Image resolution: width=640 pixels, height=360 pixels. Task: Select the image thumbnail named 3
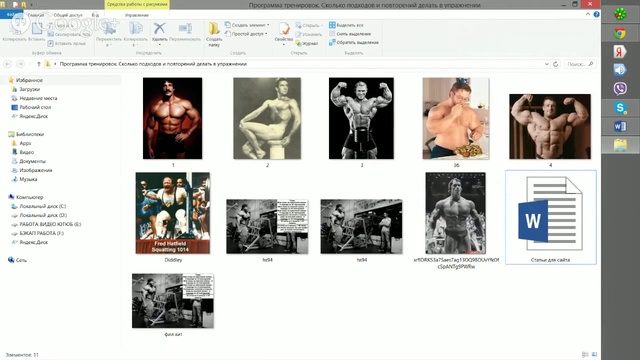click(x=362, y=118)
